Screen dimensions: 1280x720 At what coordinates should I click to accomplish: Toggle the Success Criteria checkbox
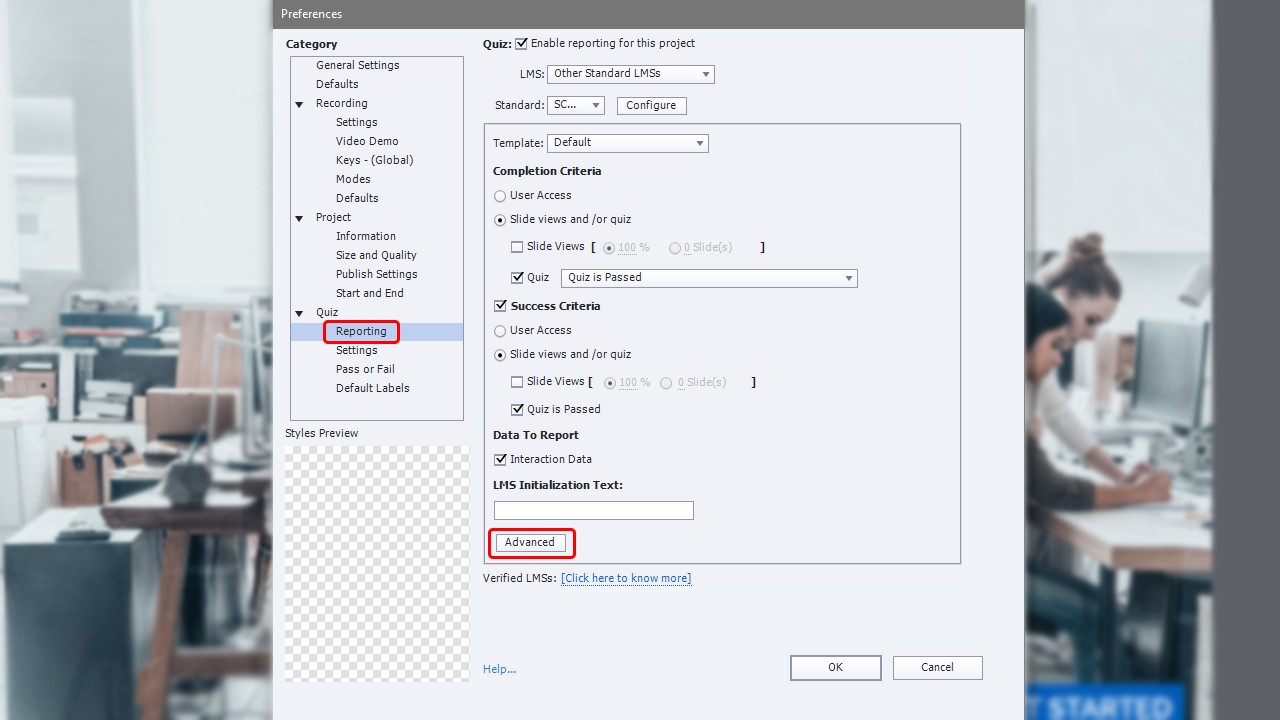pos(501,306)
